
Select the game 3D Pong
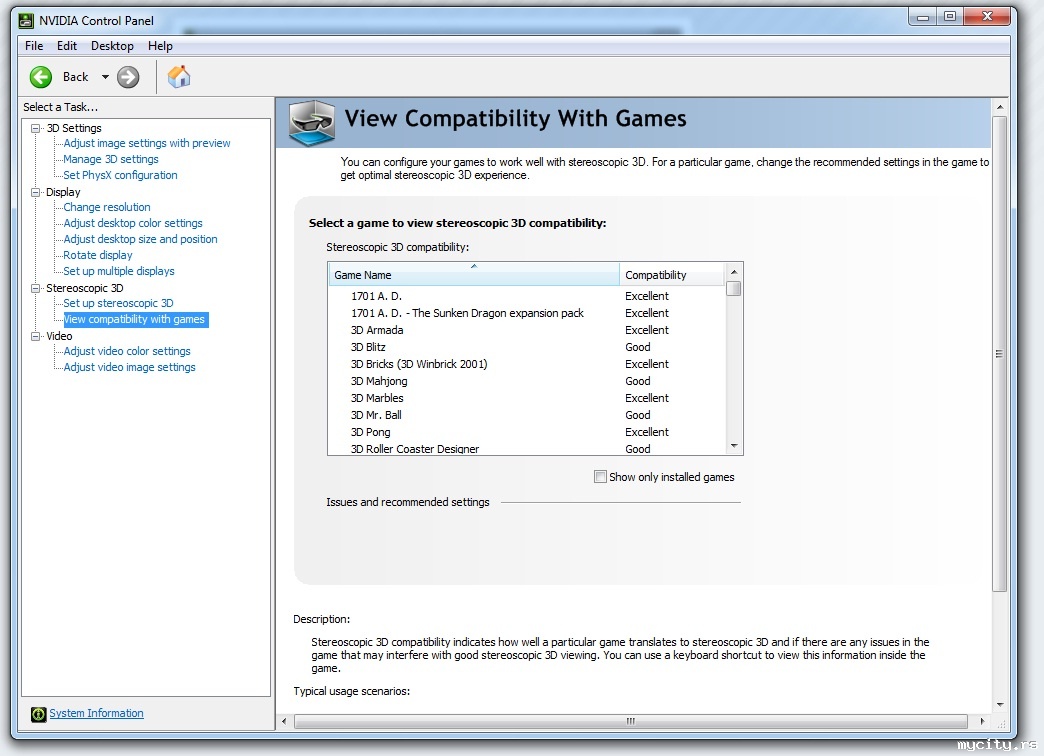(x=526, y=432)
